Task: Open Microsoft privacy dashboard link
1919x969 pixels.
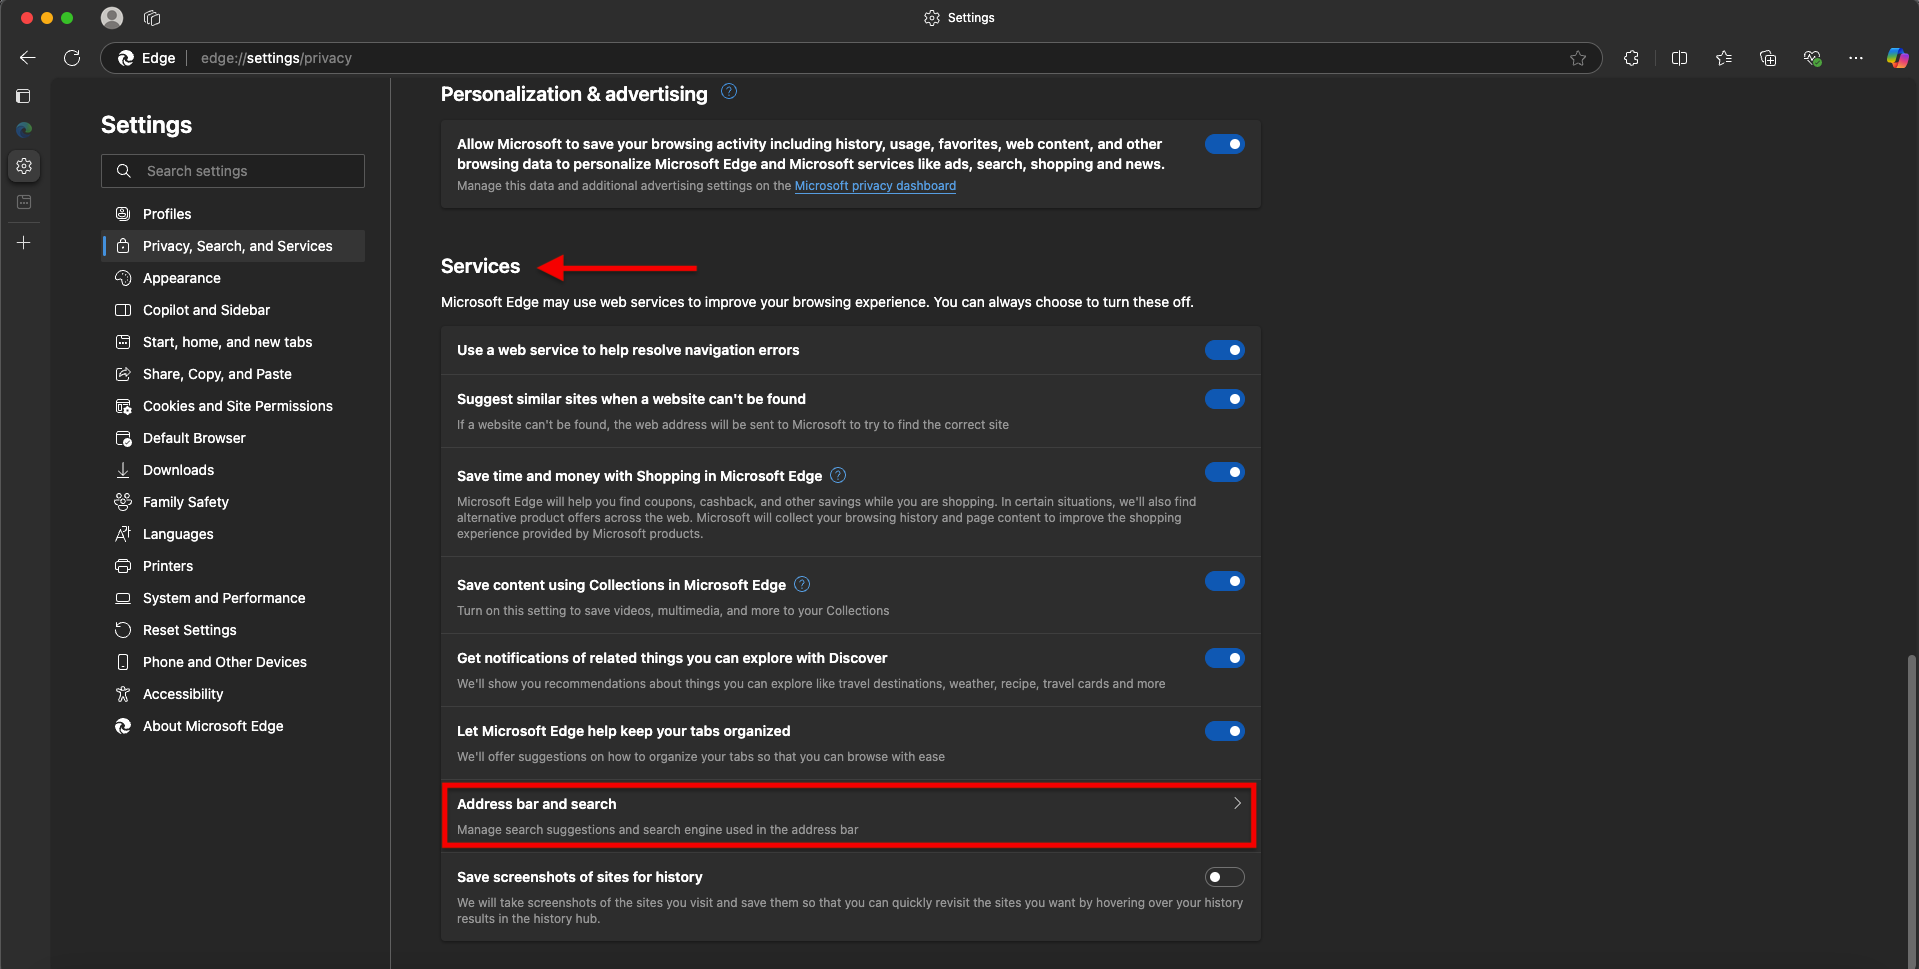Action: point(875,186)
